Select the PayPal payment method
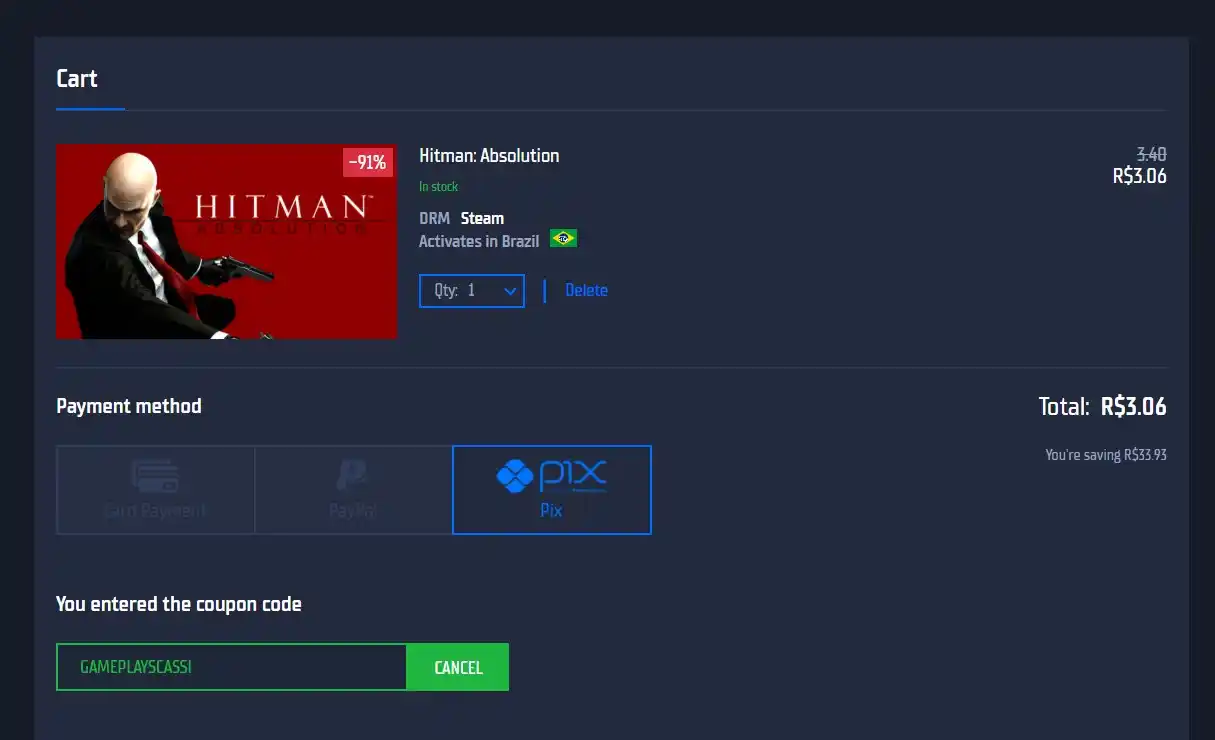 pos(354,490)
